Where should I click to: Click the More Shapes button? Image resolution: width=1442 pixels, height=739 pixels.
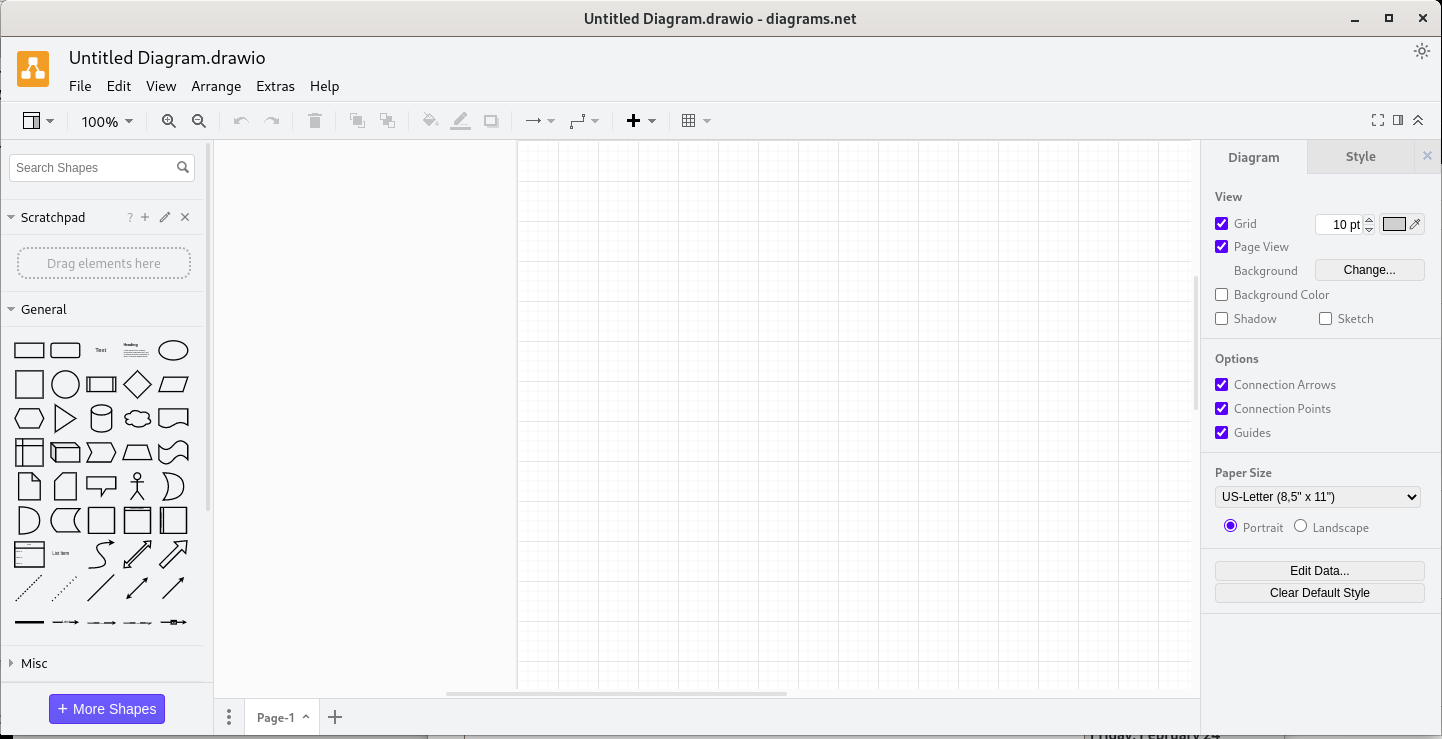[107, 709]
